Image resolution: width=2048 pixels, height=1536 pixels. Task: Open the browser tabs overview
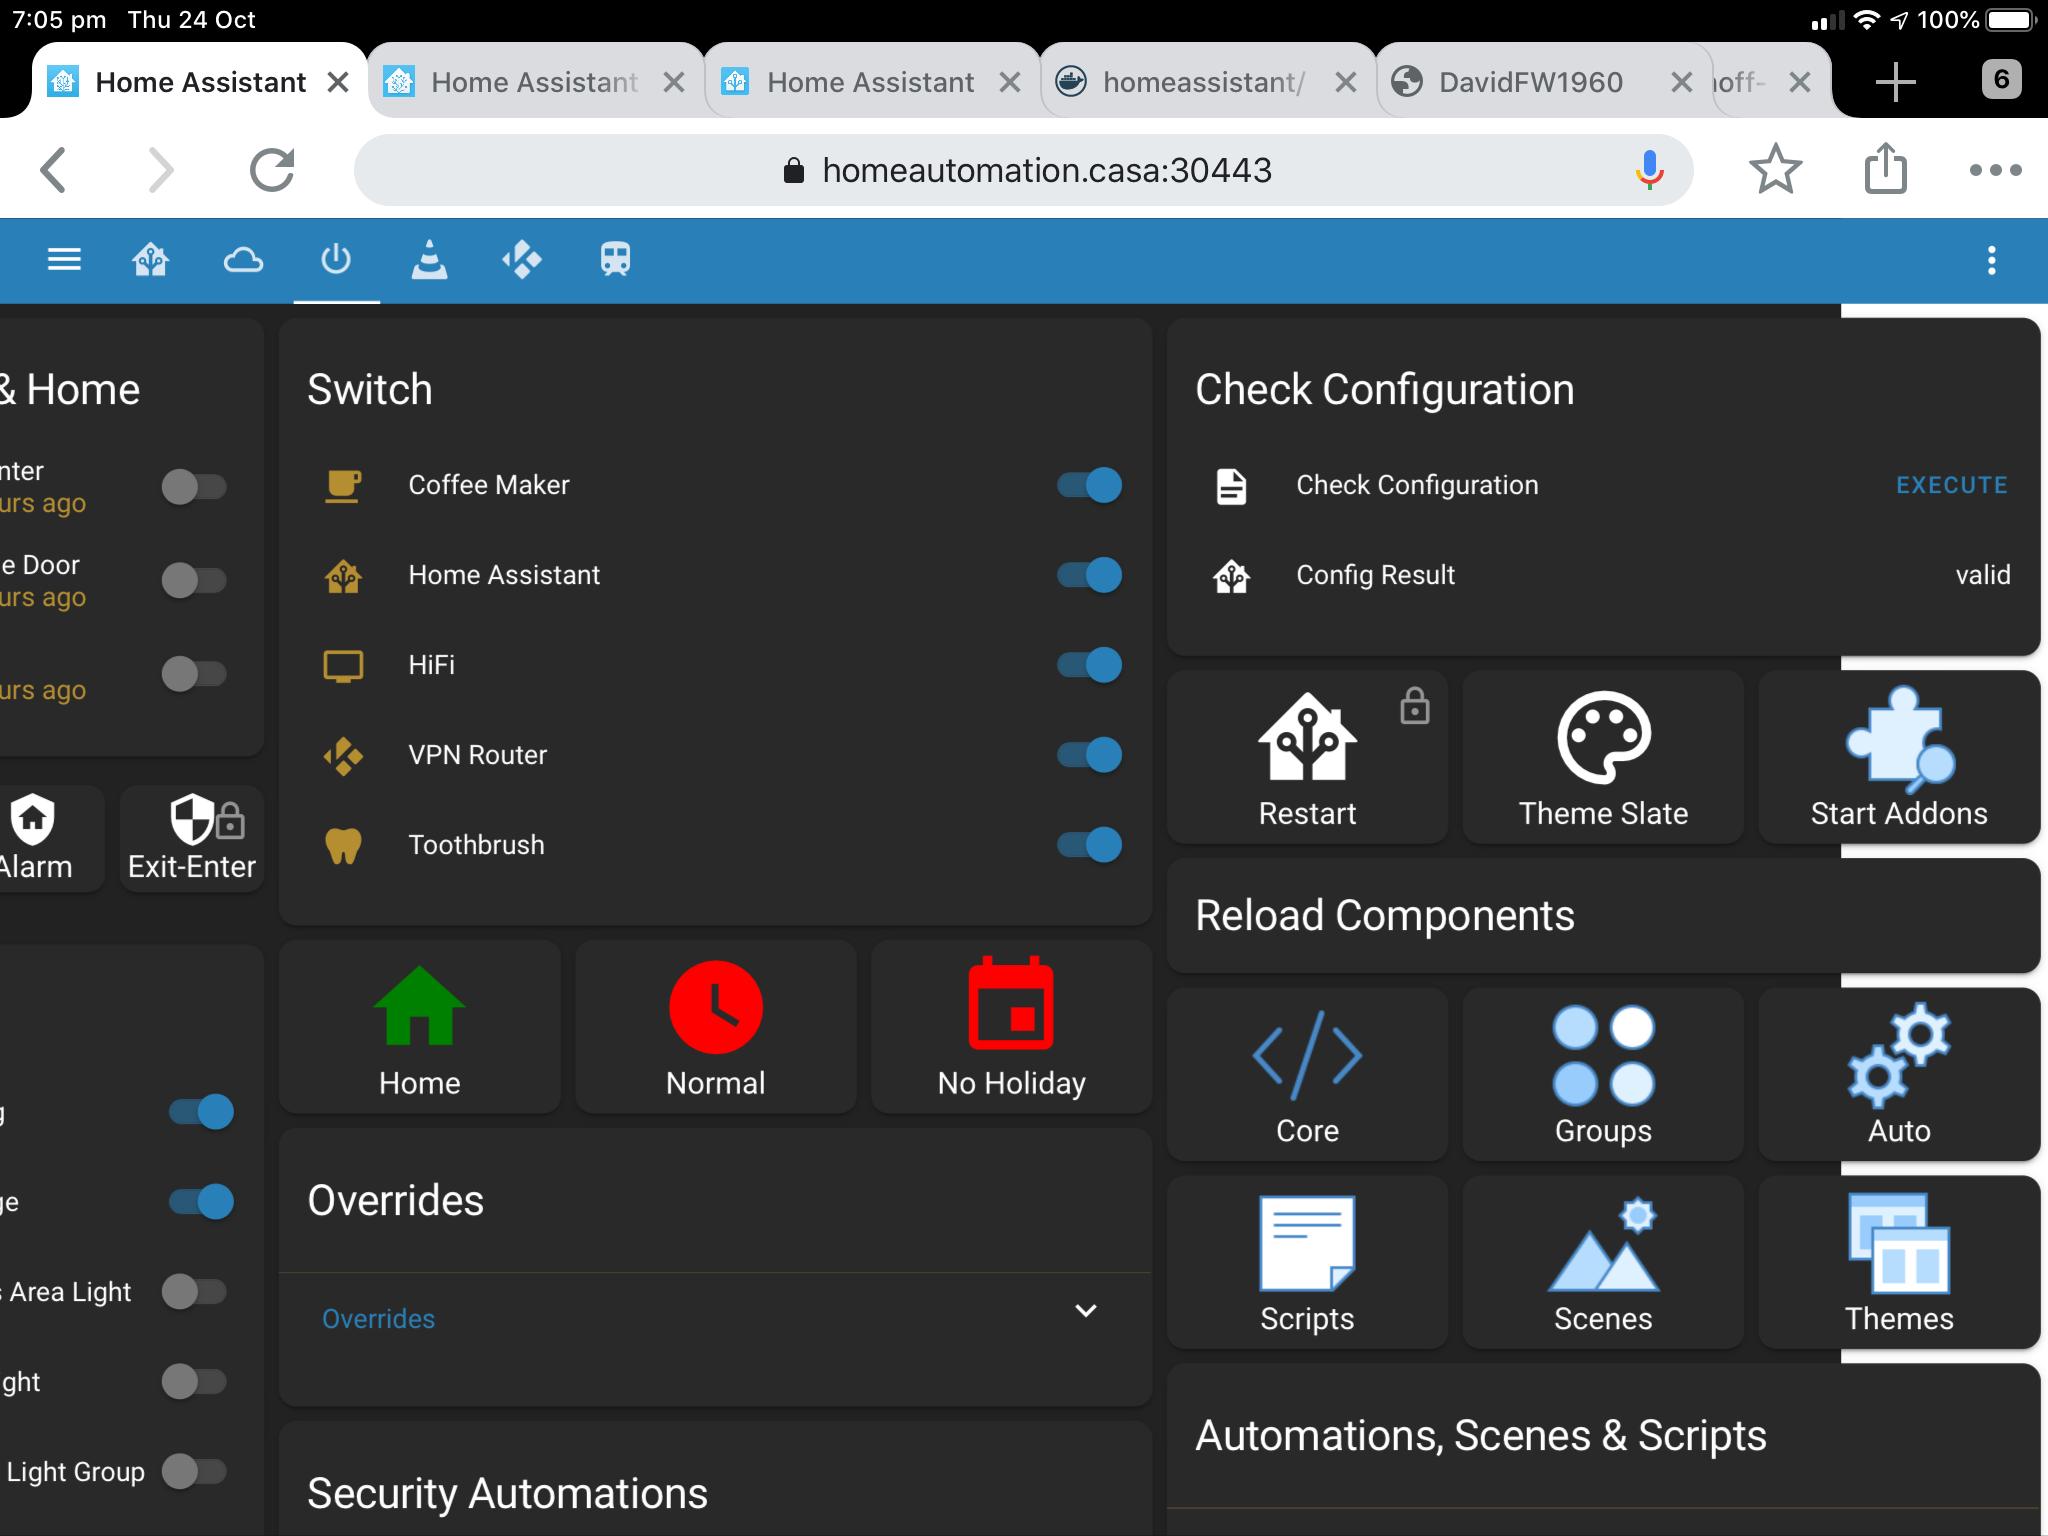[2000, 80]
